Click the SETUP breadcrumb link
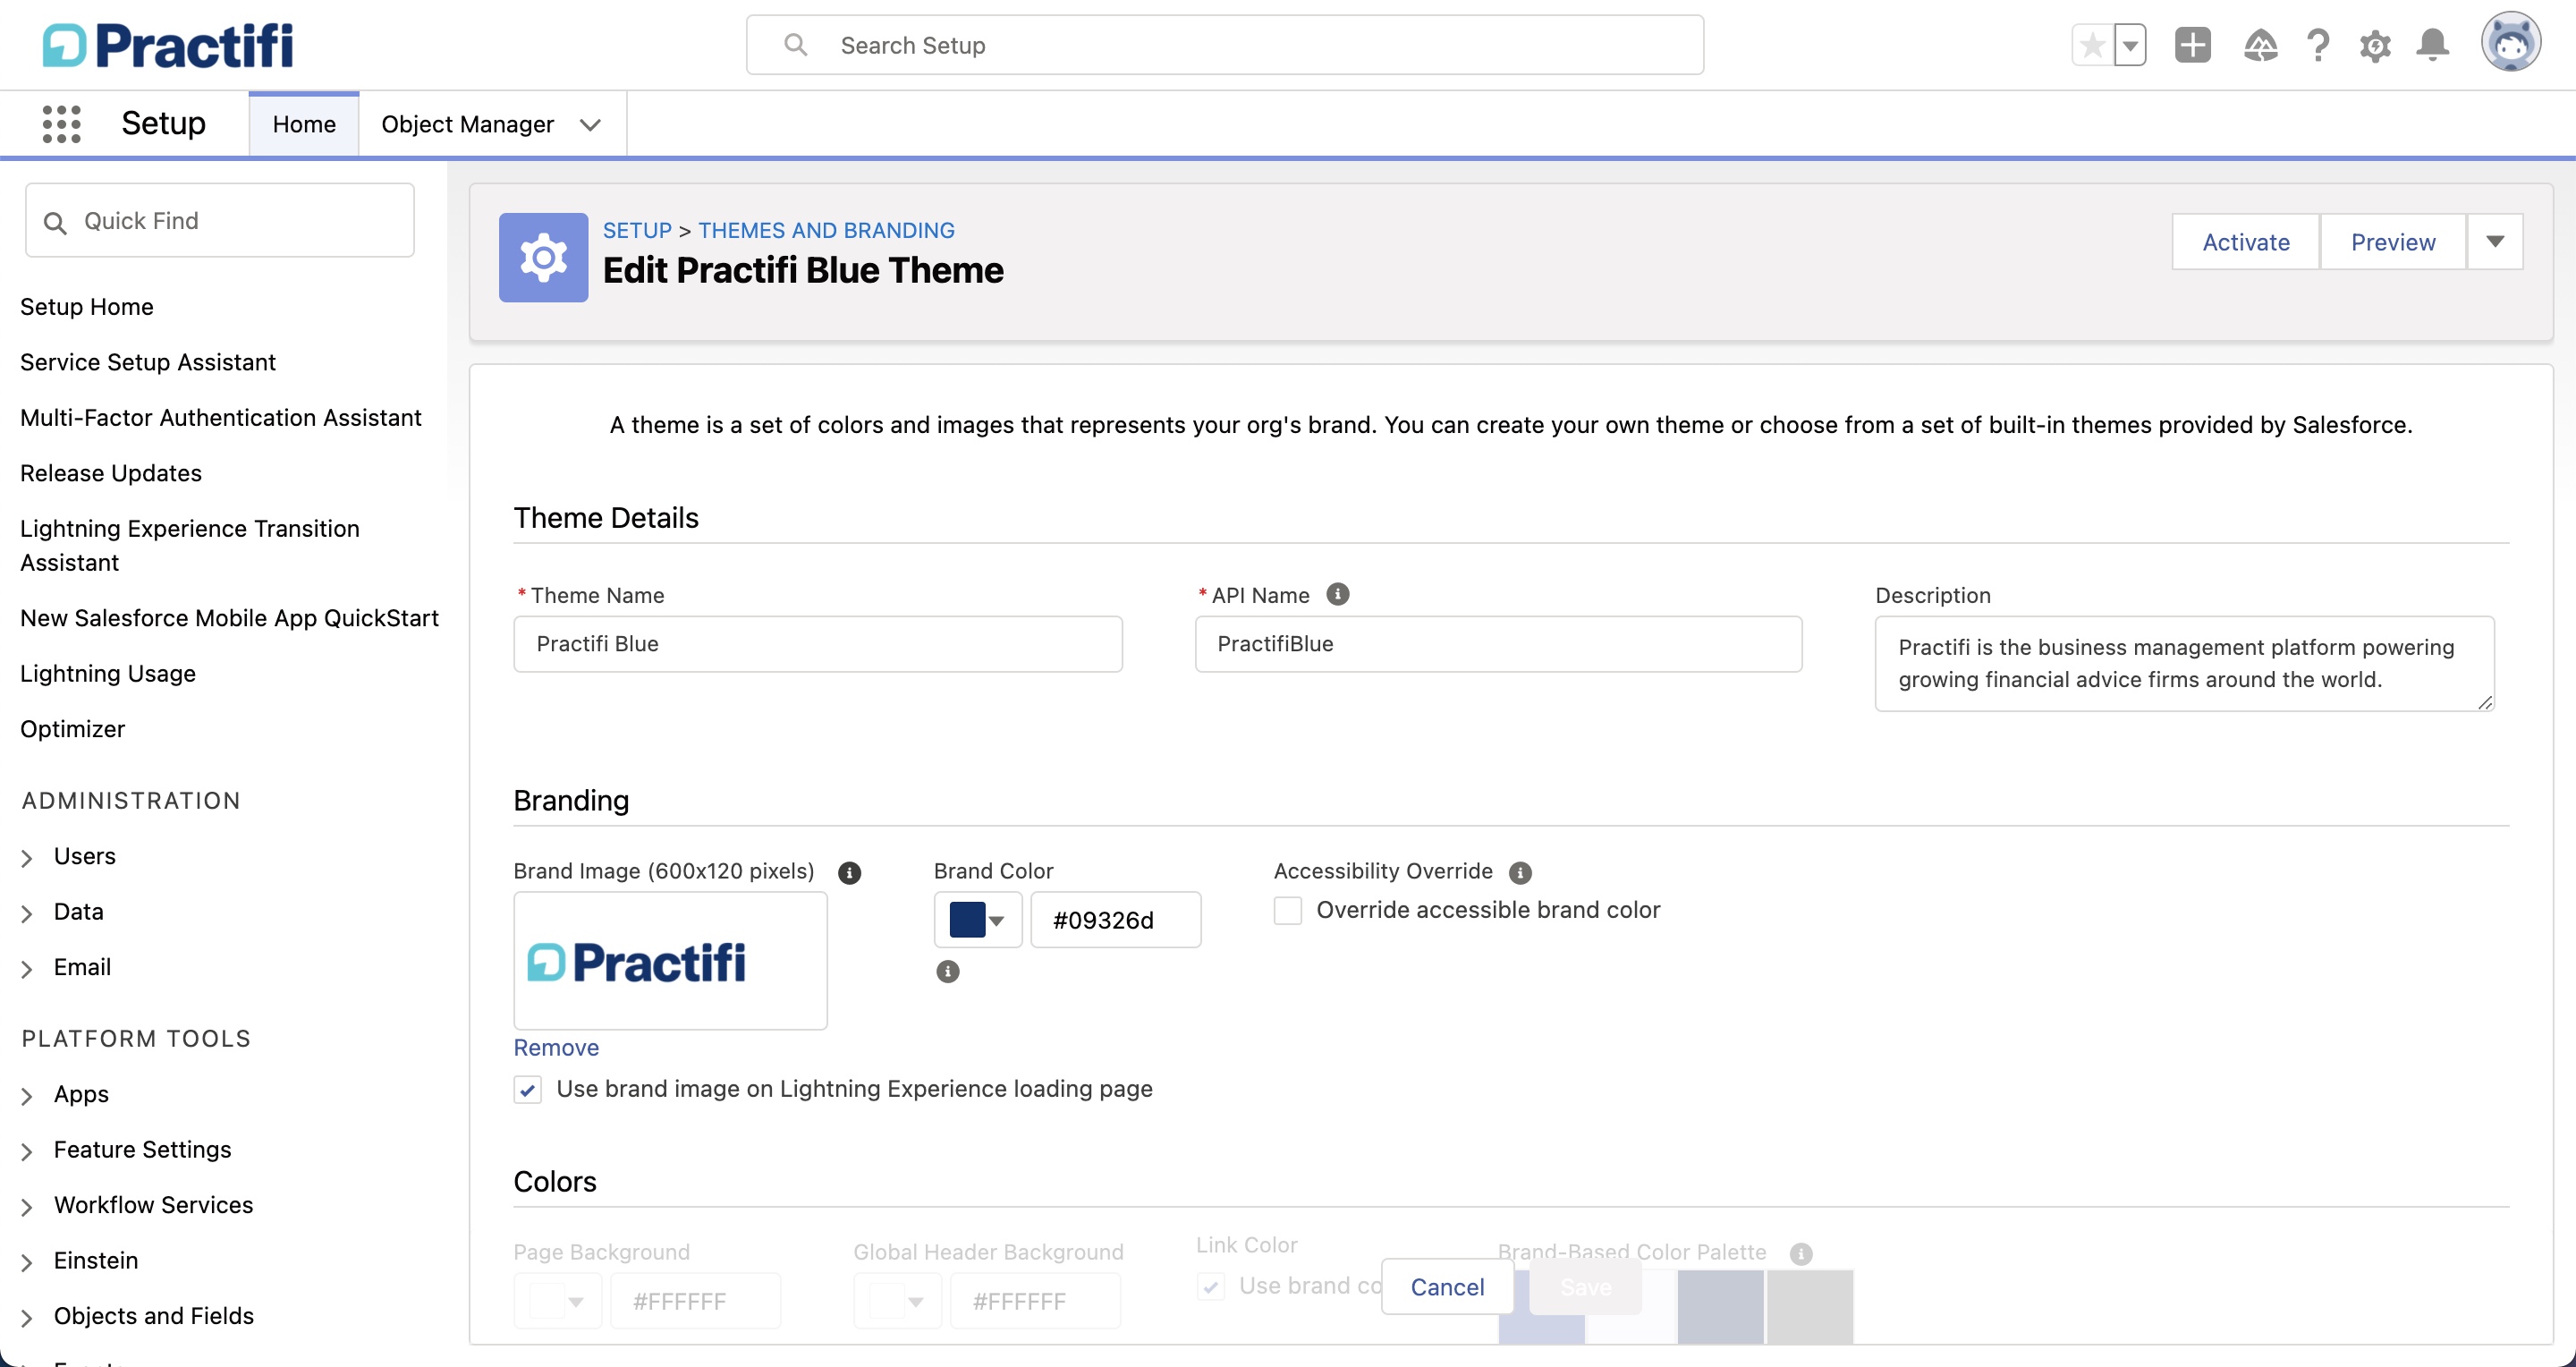Screen dimensions: 2576x1367 tap(637, 231)
